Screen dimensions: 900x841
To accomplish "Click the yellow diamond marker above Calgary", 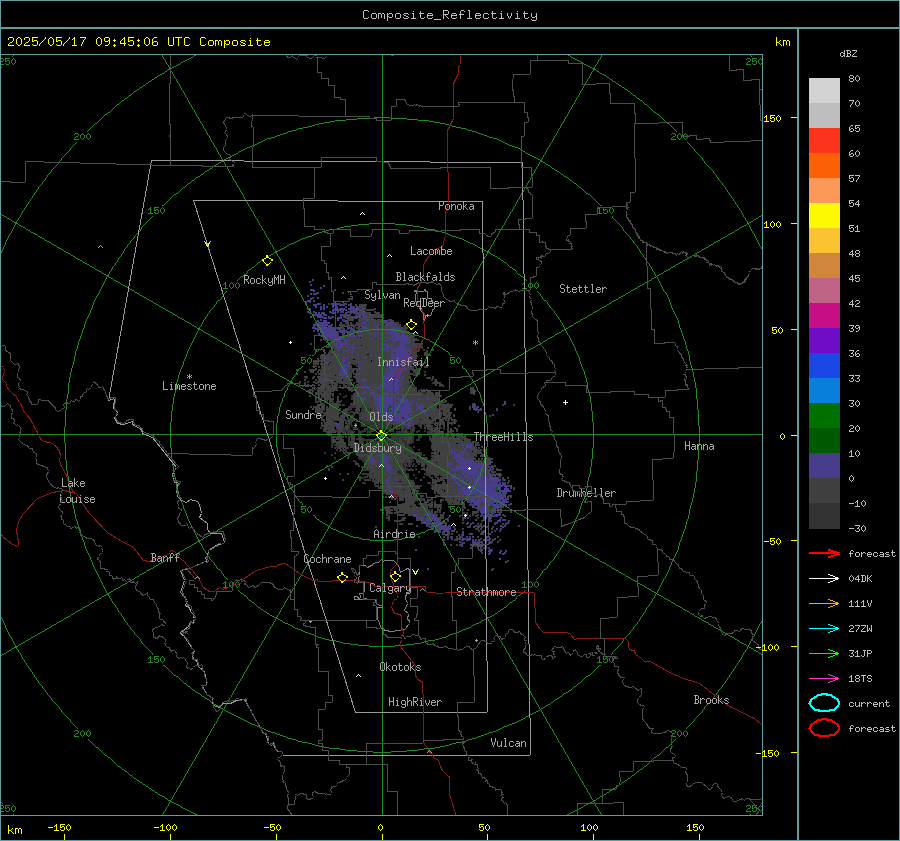I will (395, 576).
